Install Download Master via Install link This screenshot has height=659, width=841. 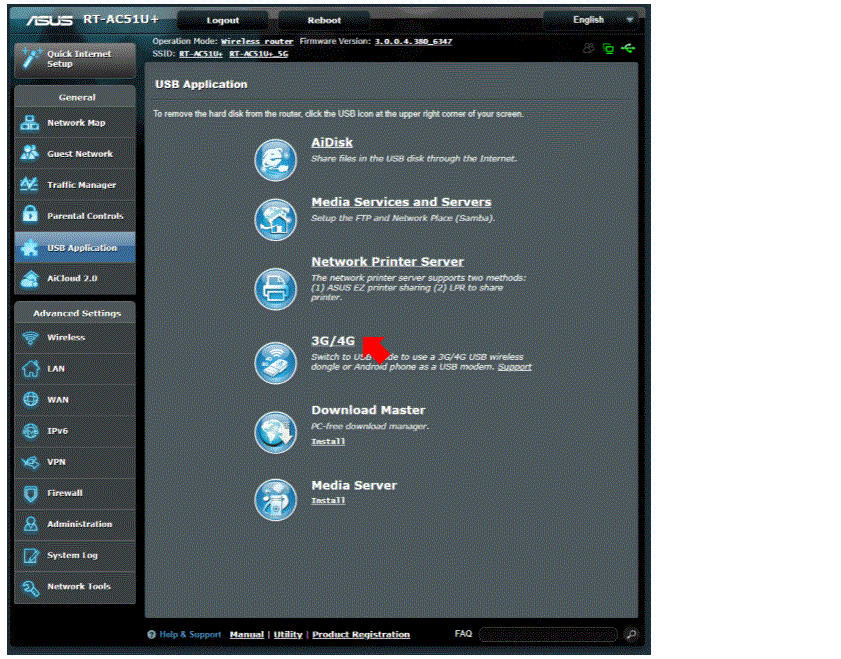[x=328, y=441]
